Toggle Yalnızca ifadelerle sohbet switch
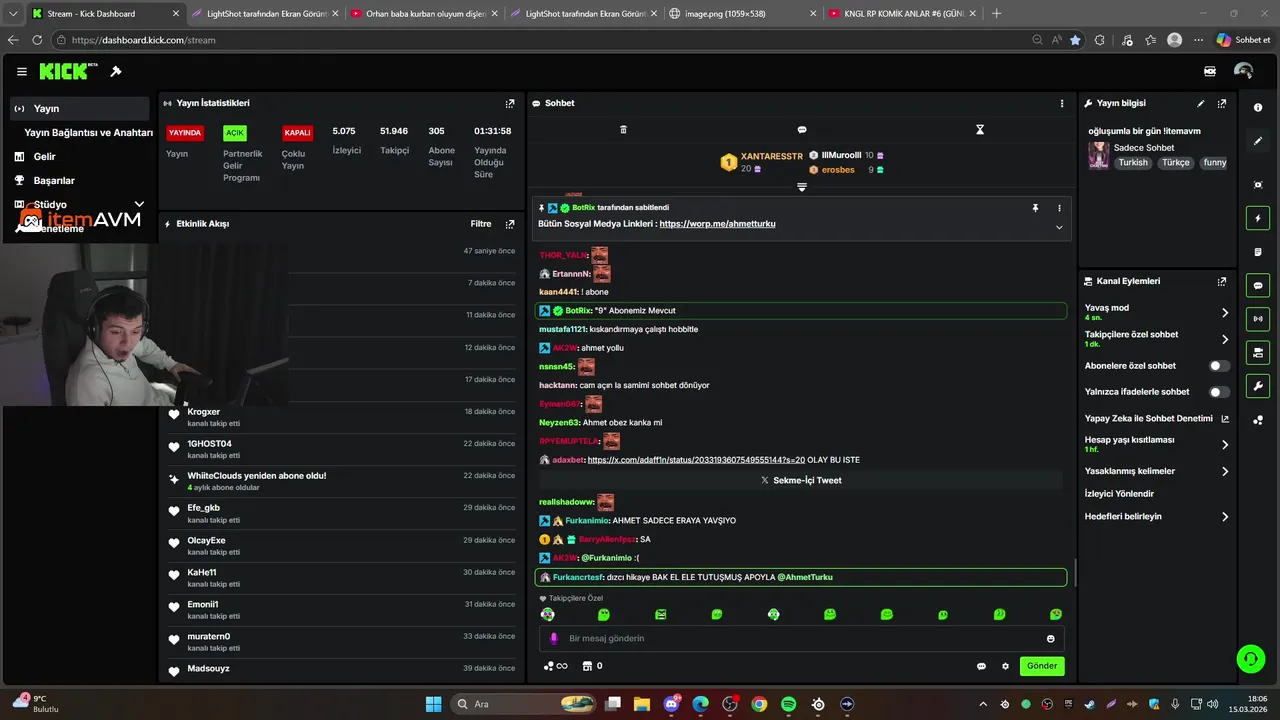Image resolution: width=1280 pixels, height=720 pixels. pos(1219,392)
